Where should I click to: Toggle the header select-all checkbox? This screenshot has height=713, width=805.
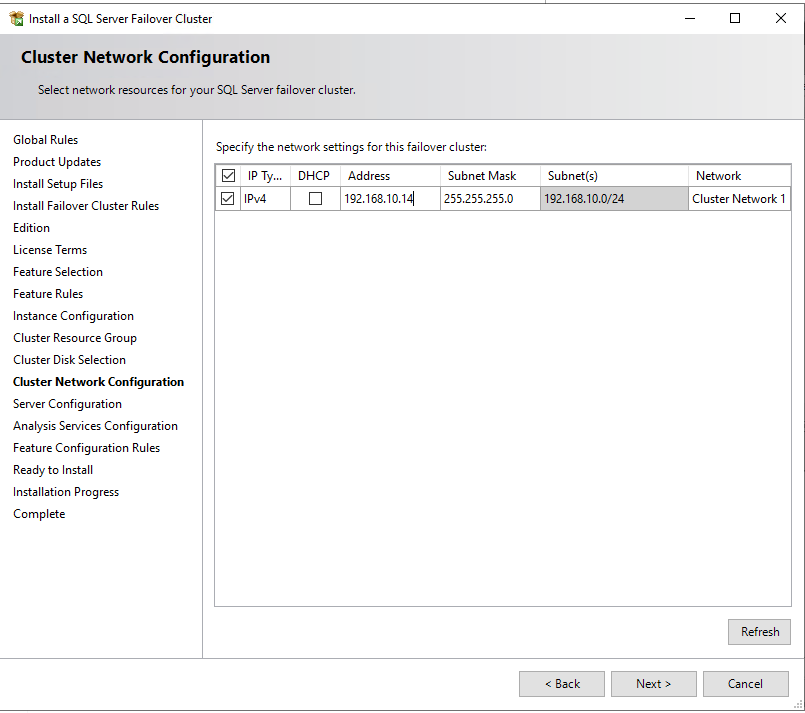(228, 176)
